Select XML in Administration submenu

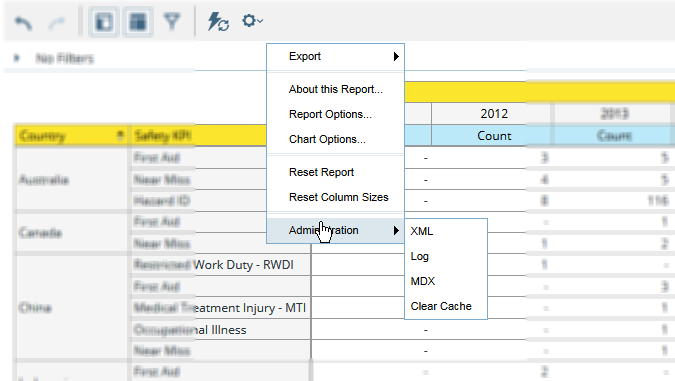[446, 231]
